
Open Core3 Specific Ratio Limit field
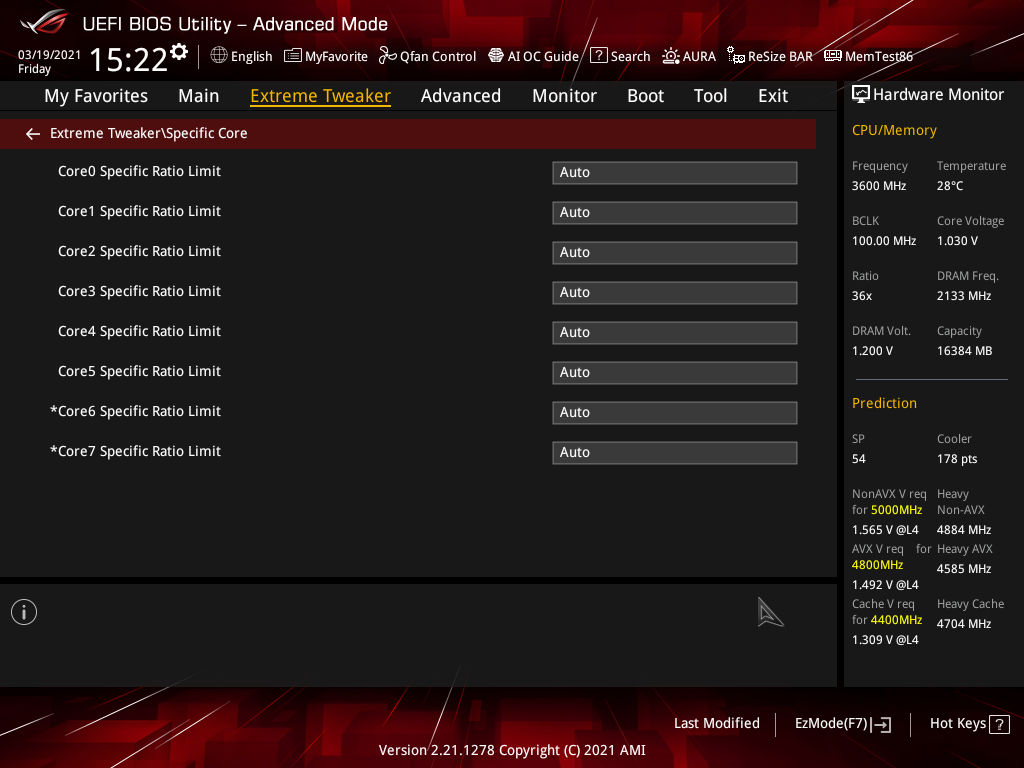click(x=675, y=293)
